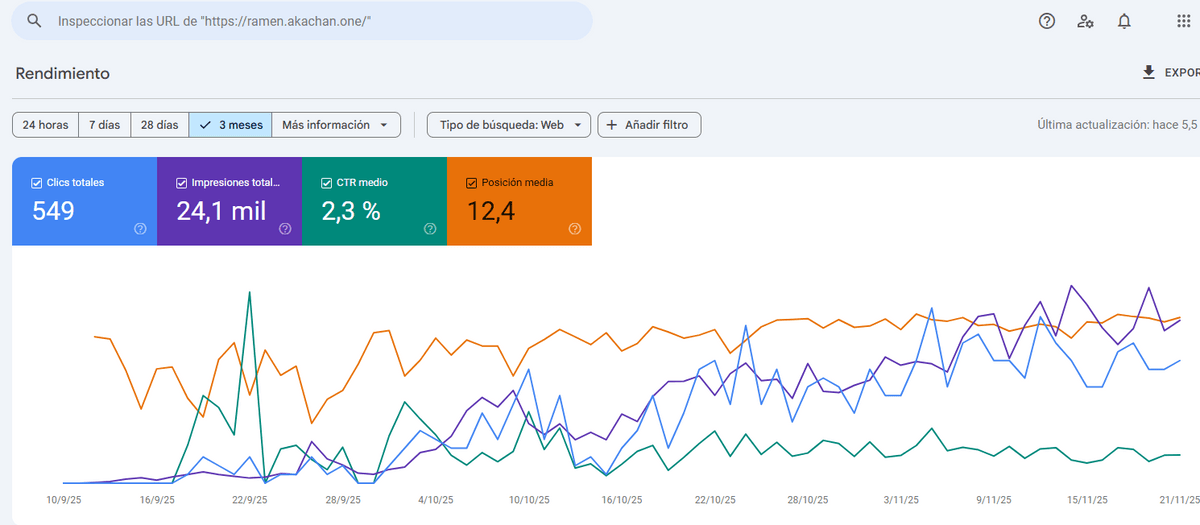
Task: Select the 7 días date range
Action: [104, 125]
